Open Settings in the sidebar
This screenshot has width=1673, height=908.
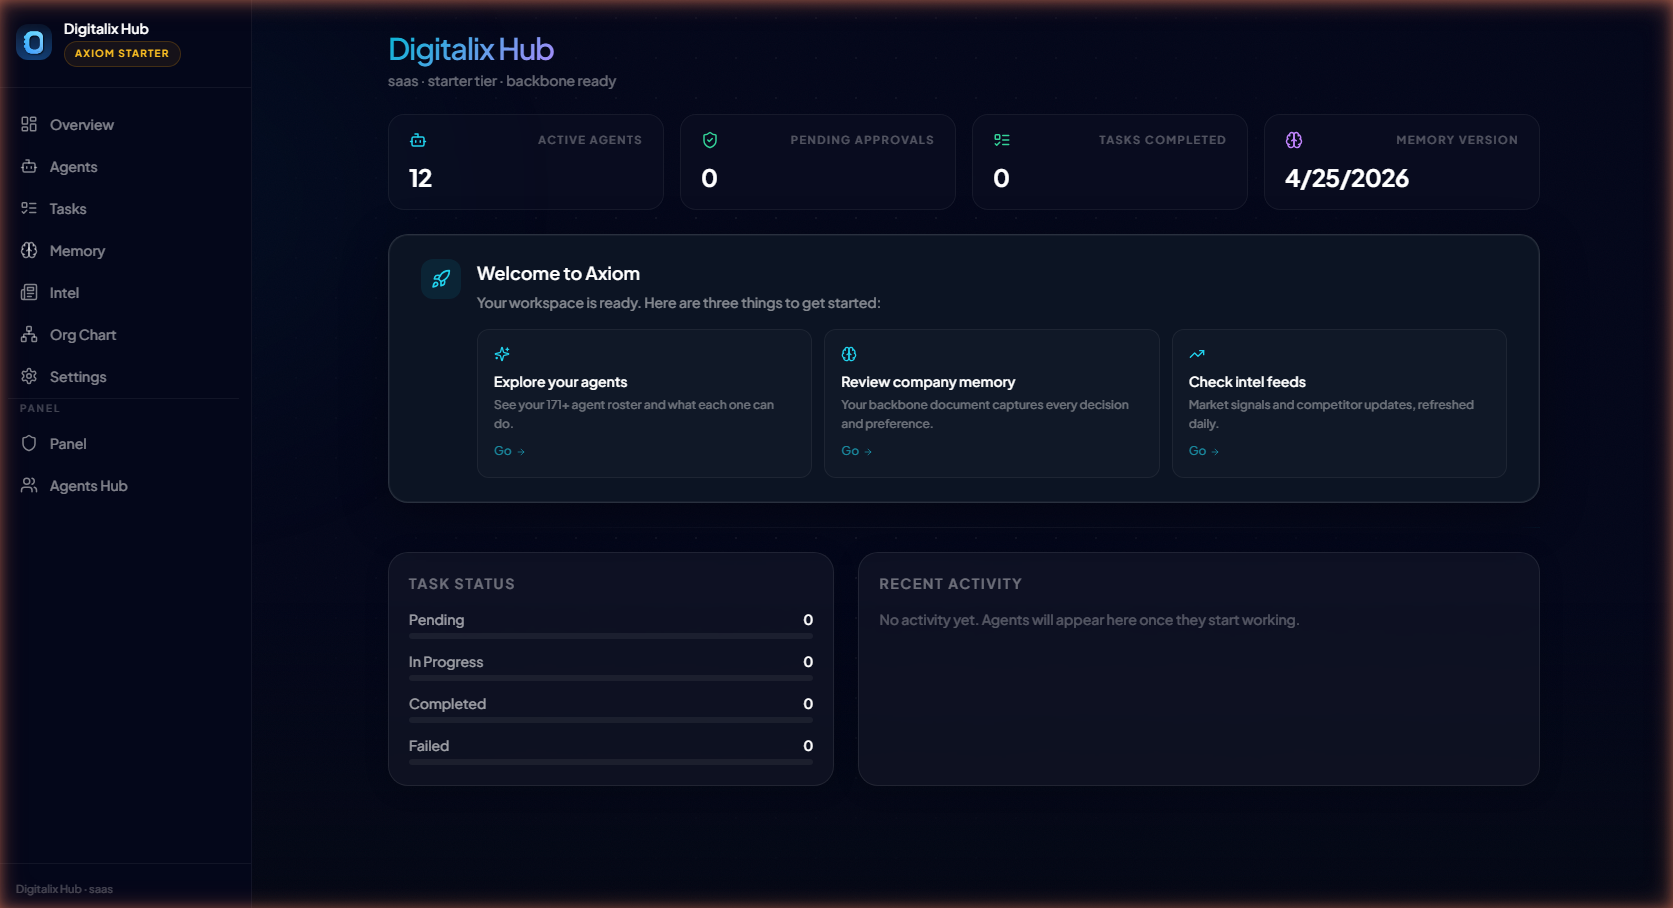[125, 377]
